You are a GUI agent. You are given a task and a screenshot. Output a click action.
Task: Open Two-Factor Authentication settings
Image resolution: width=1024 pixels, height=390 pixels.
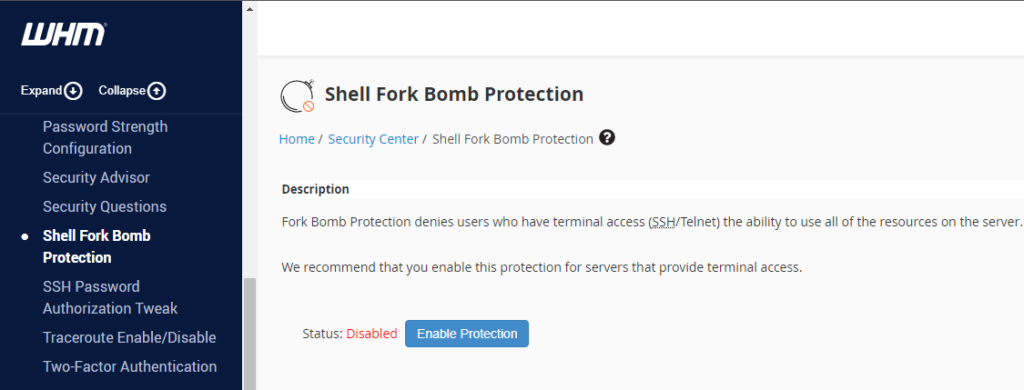[130, 366]
